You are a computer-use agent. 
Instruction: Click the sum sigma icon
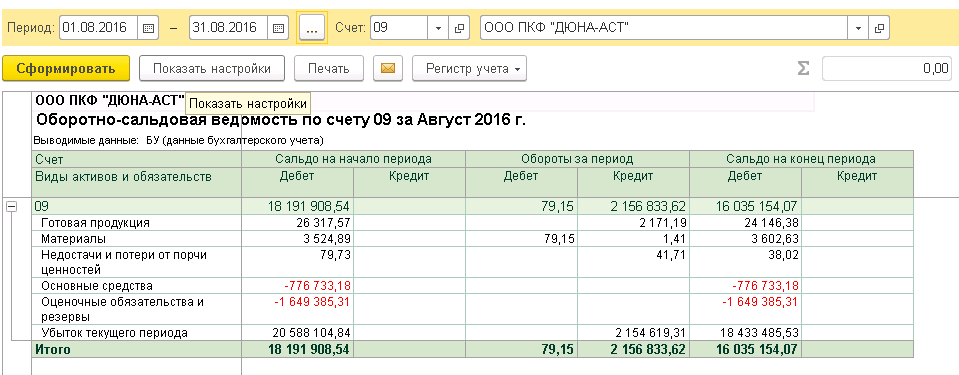coord(803,69)
